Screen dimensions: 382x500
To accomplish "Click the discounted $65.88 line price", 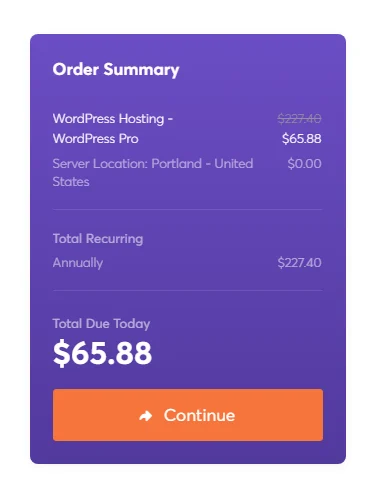I will point(302,138).
